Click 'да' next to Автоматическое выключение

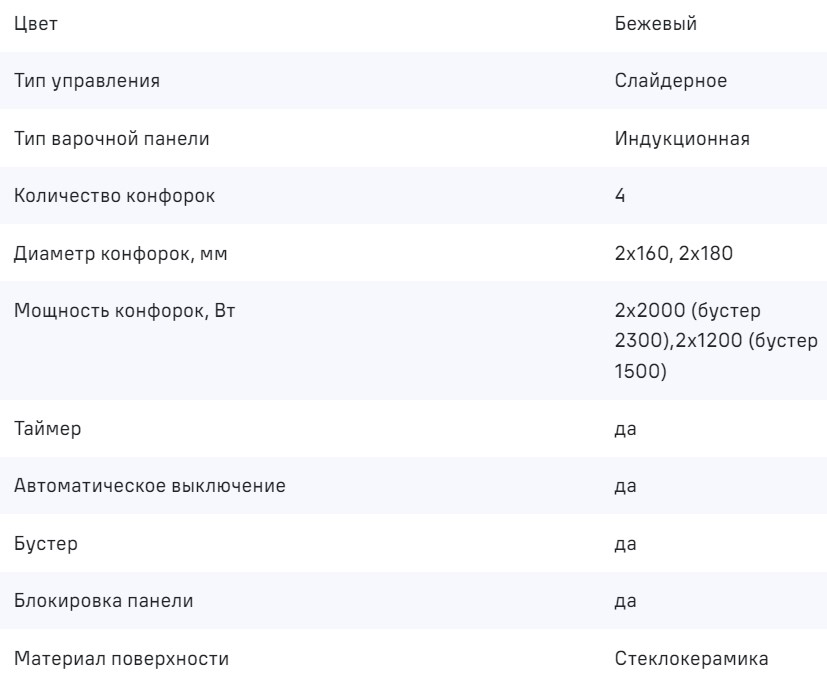point(627,487)
